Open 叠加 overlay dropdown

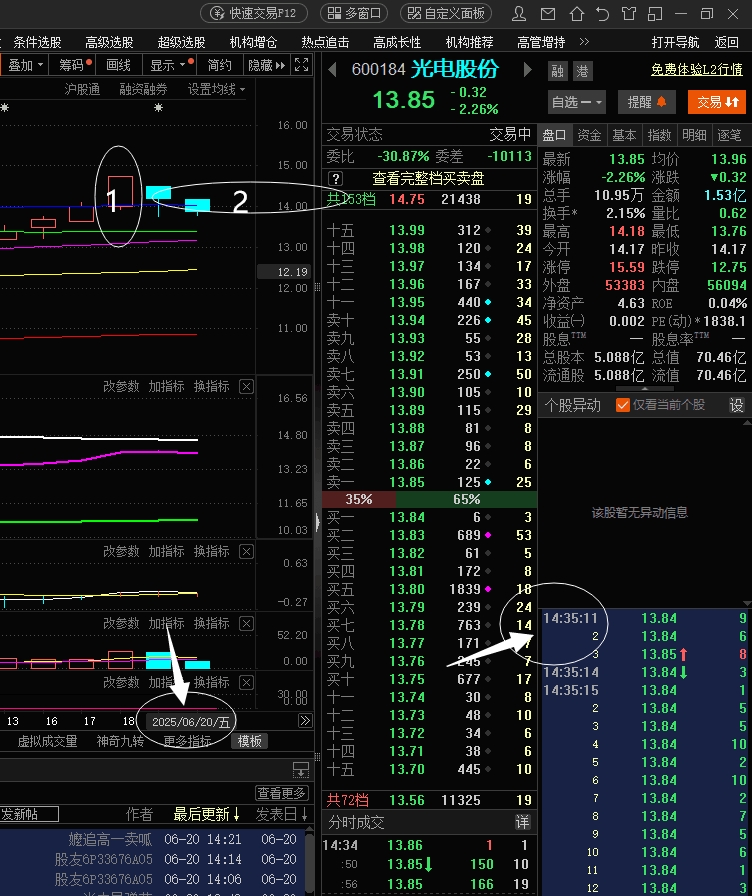pos(26,65)
